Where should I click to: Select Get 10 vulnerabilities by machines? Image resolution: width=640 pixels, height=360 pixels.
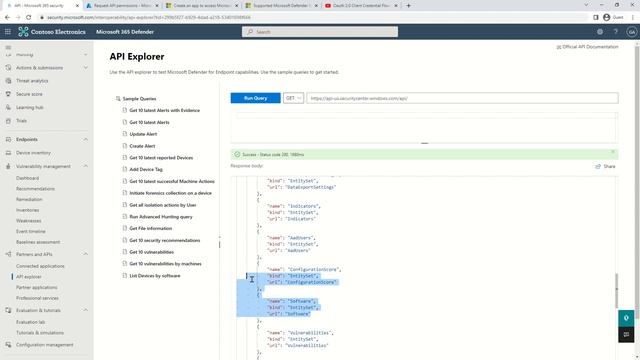(x=165, y=264)
